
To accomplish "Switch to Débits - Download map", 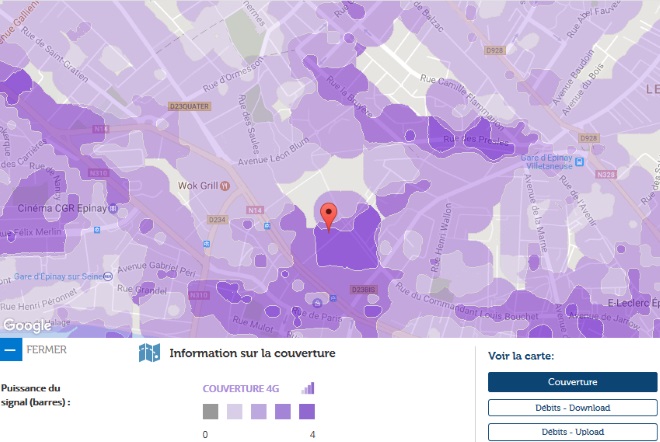I will [x=572, y=407].
